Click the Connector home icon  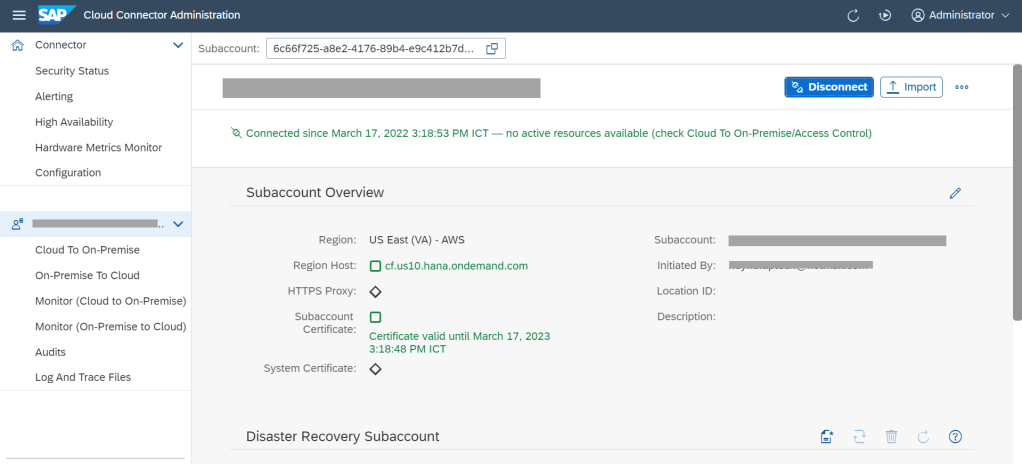[x=17, y=45]
